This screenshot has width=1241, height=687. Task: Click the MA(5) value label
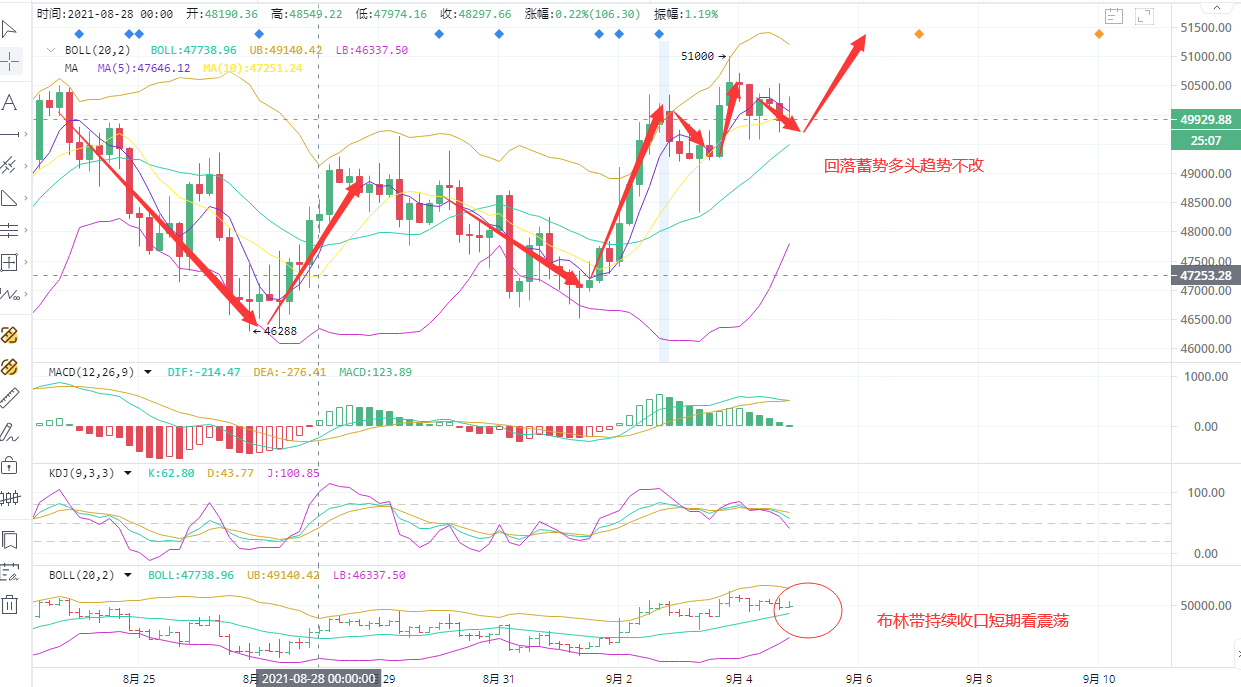pyautogui.click(x=143, y=68)
